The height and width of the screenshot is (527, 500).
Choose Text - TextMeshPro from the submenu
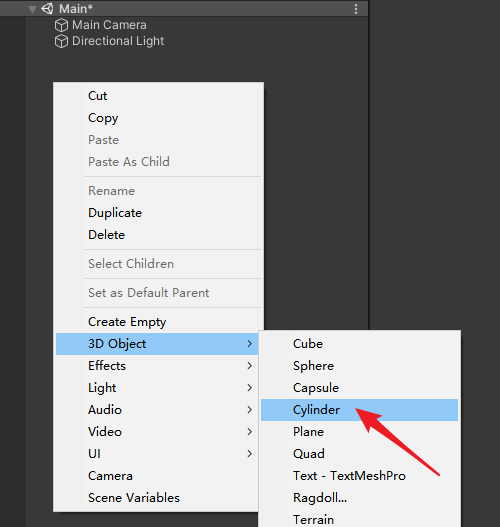[360, 476]
